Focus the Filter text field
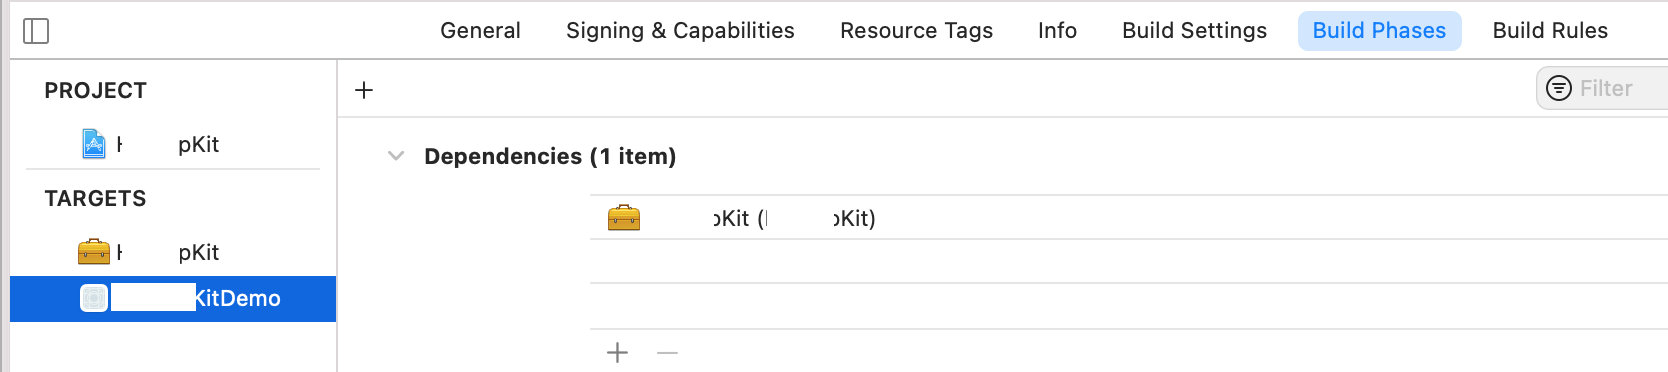Image resolution: width=1668 pixels, height=372 pixels. (1605, 88)
